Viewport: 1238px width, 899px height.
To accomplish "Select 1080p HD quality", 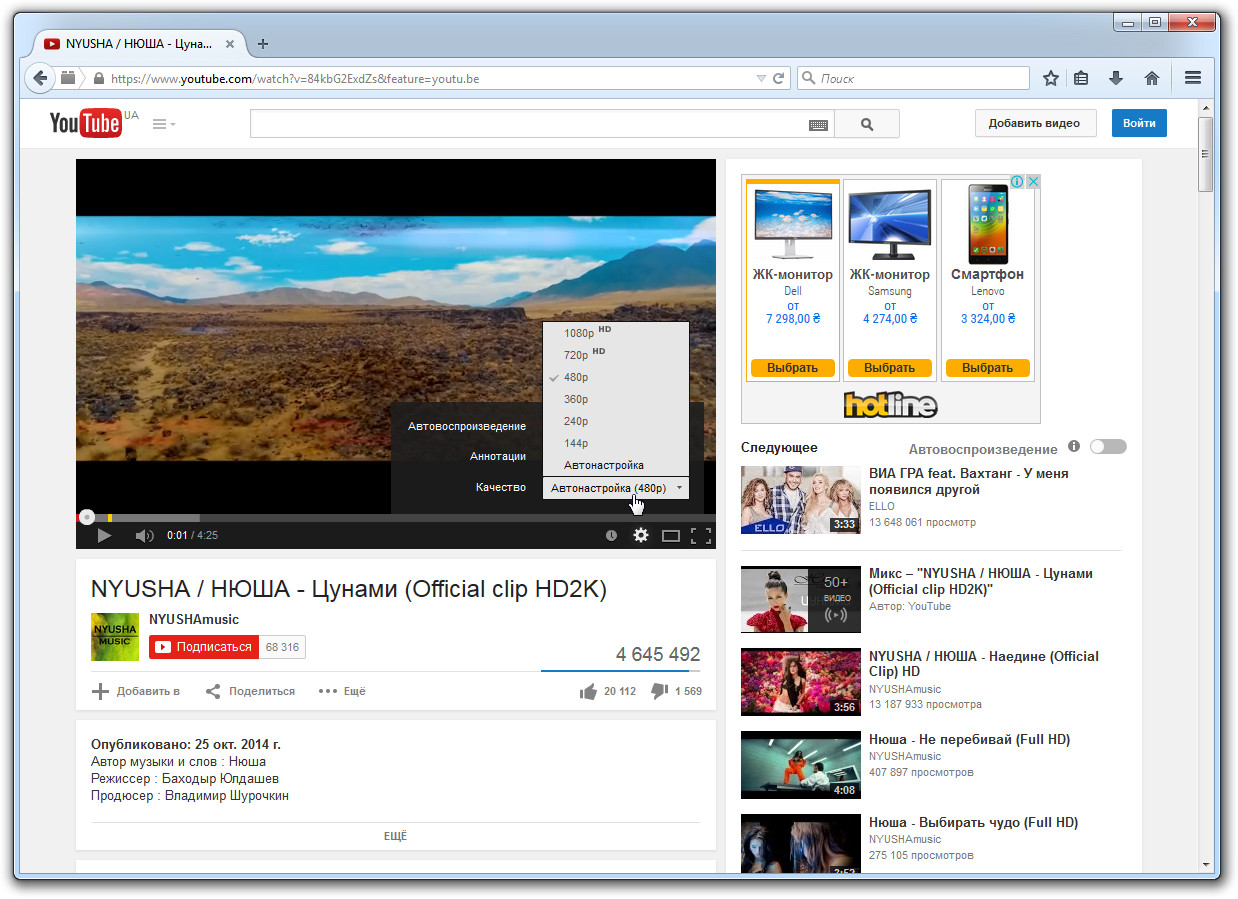I will (616, 333).
